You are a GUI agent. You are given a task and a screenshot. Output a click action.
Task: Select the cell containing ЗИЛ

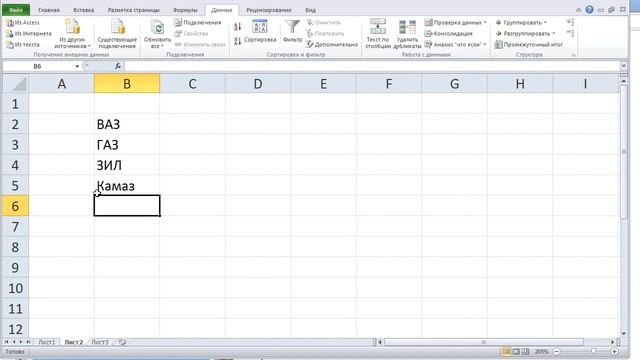127,165
